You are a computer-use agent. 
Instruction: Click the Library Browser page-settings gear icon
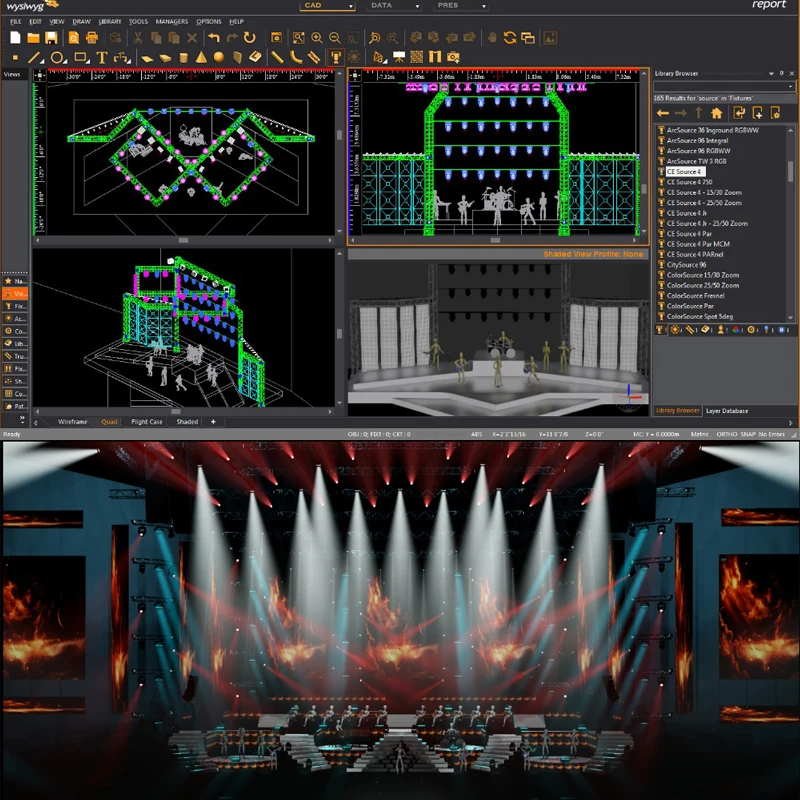click(775, 113)
